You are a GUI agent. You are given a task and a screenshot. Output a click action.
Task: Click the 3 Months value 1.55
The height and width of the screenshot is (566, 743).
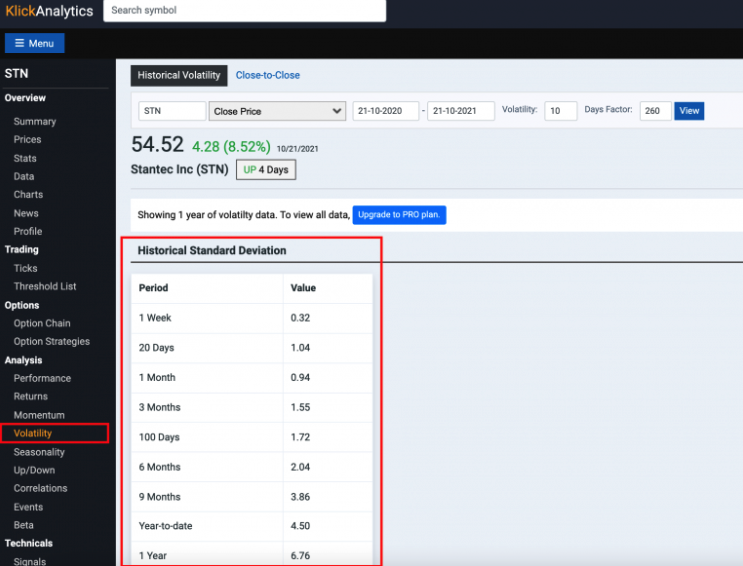300,407
